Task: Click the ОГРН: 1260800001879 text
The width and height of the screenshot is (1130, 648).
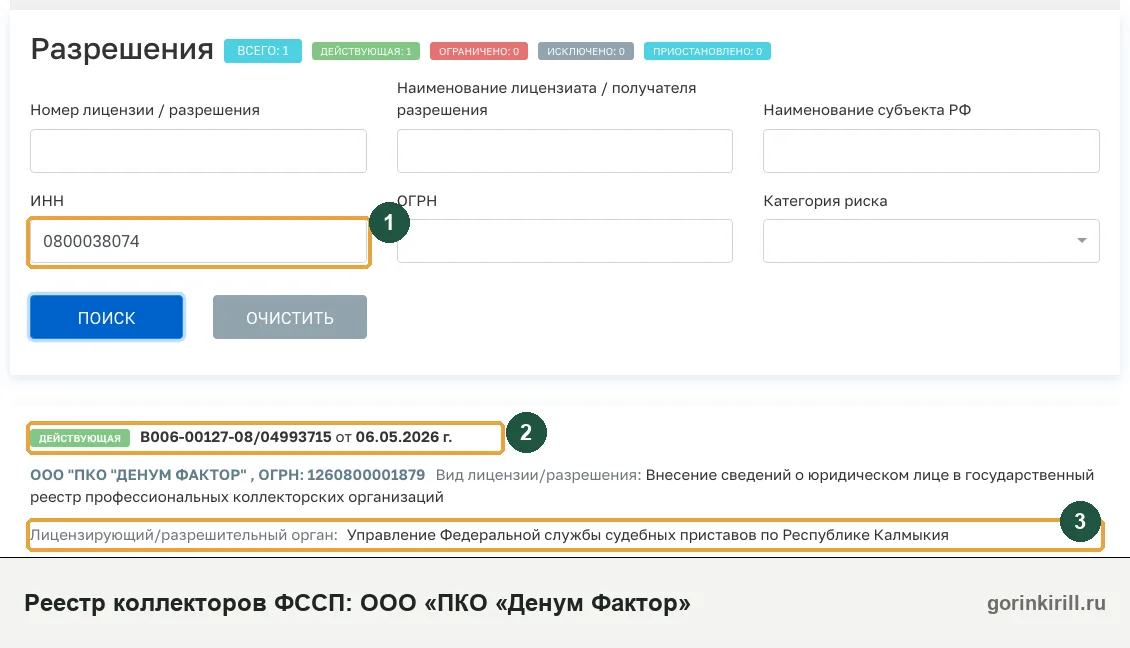Action: pyautogui.click(x=342, y=475)
